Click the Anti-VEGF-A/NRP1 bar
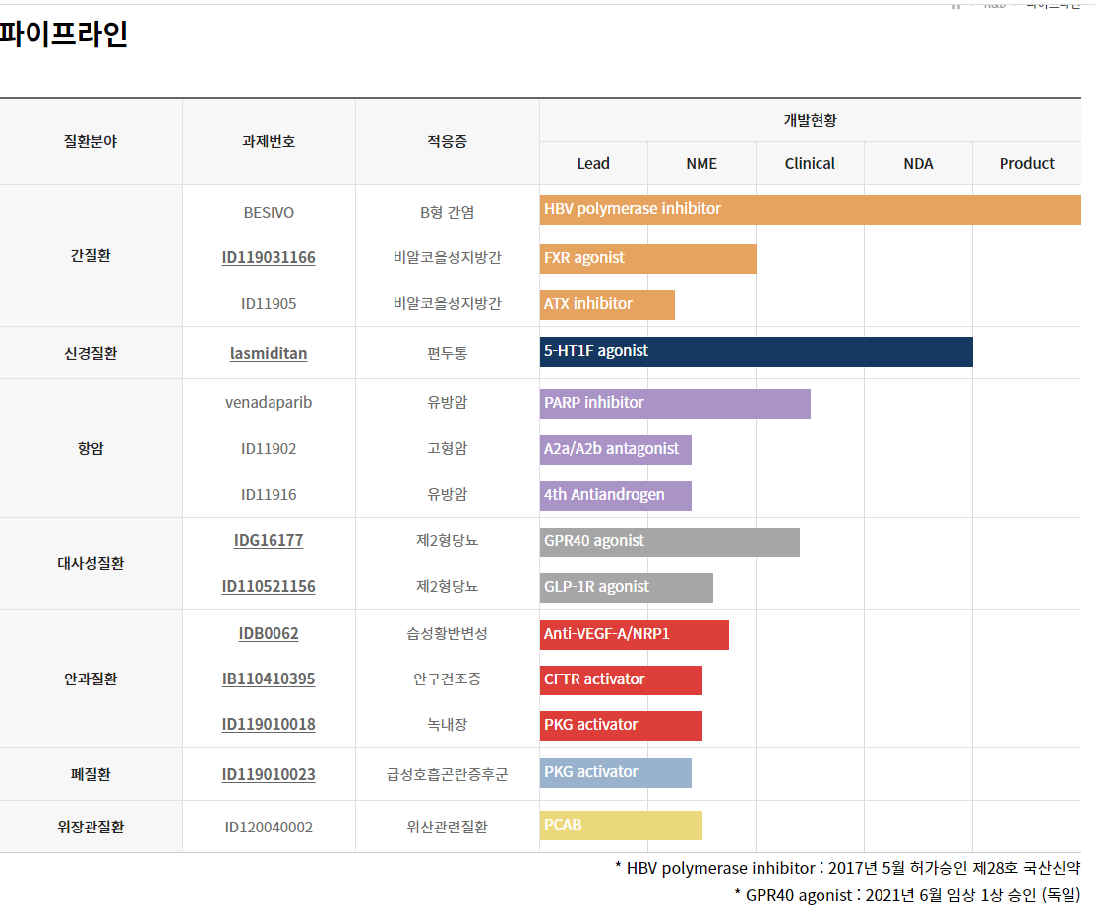Viewport: 1095px width, 905px height. pyautogui.click(x=634, y=635)
